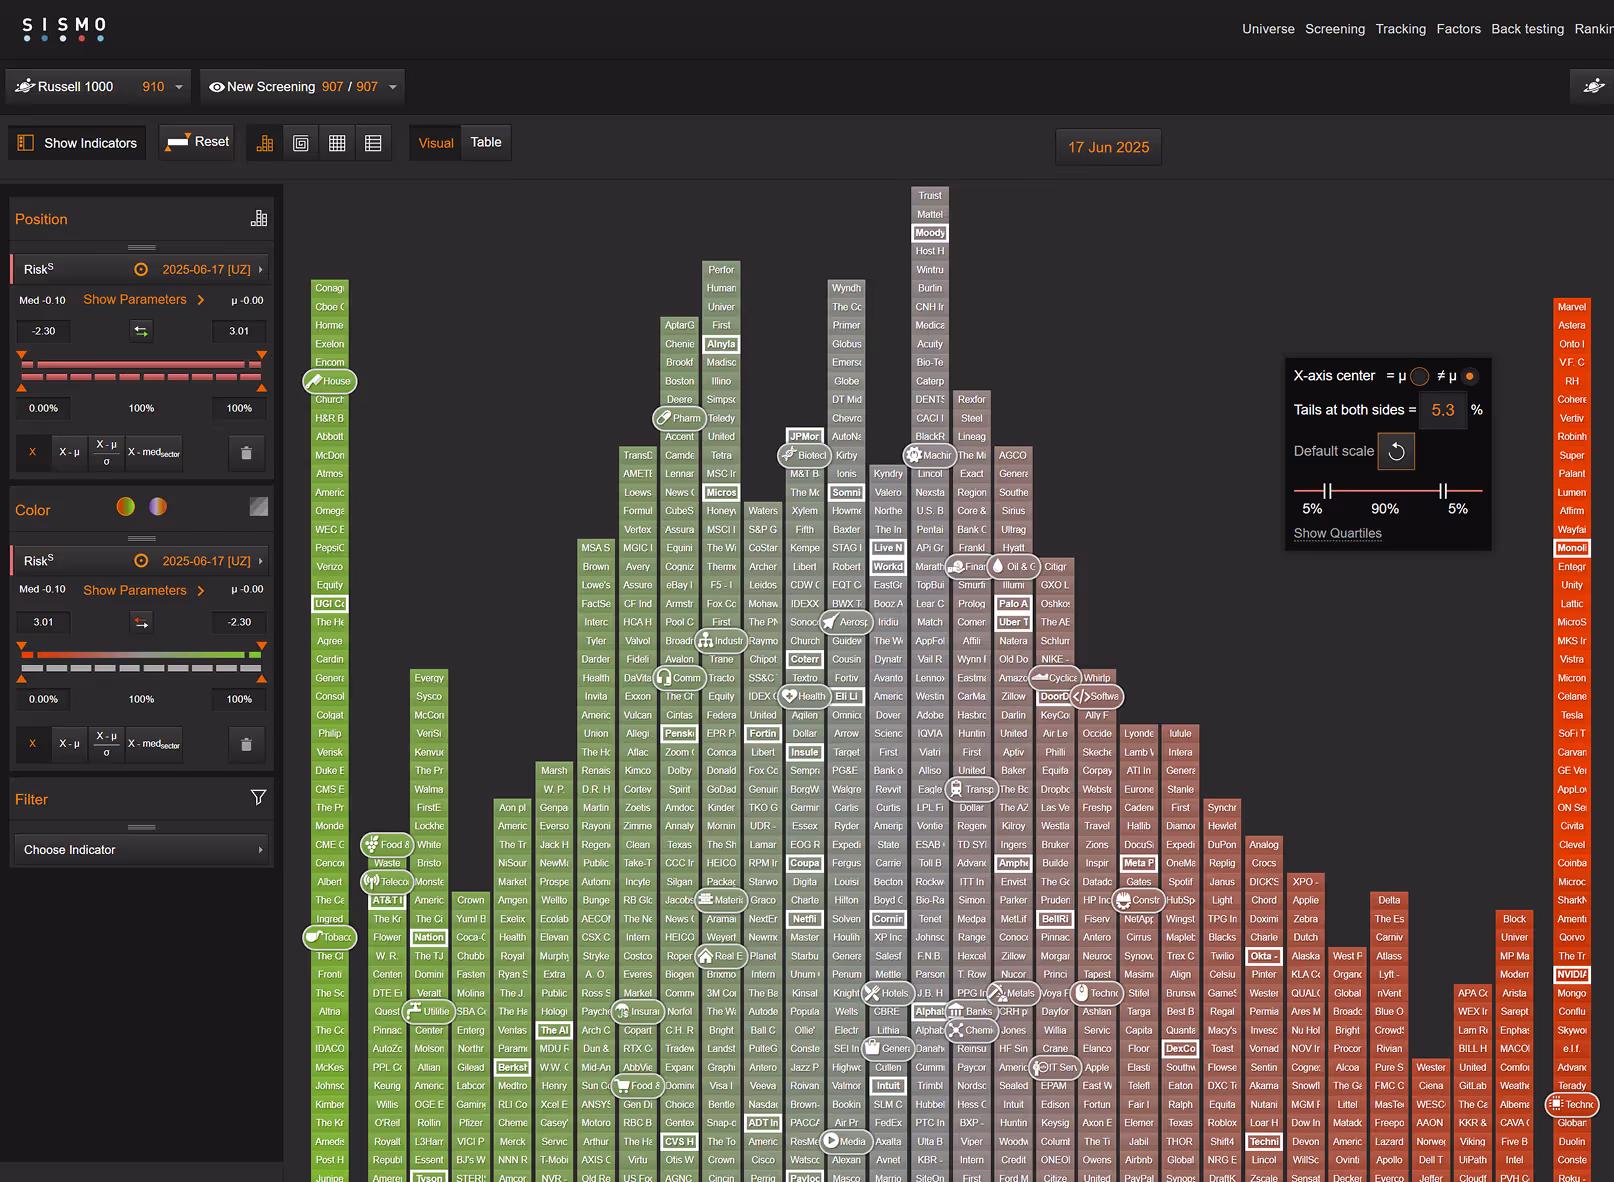Viewport: 1614px width, 1182px height.
Task: Select raw X mode in Color panel
Action: [x=32, y=743]
